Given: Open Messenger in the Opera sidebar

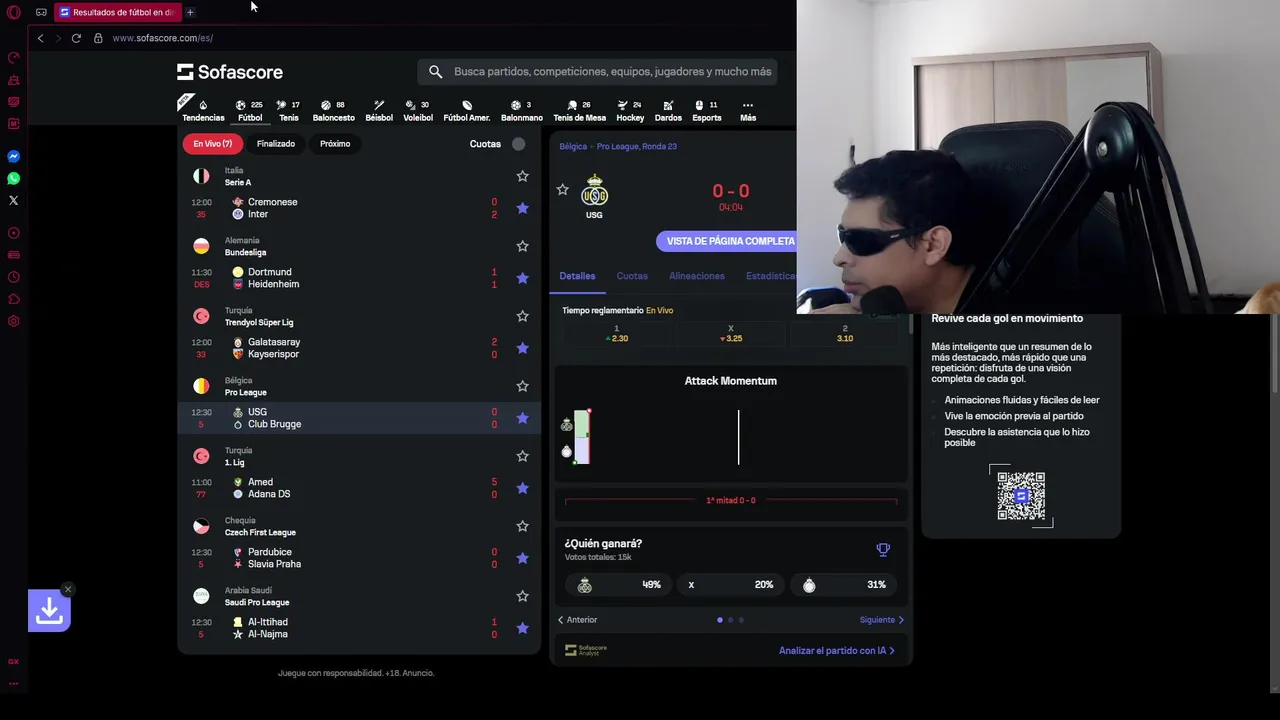Looking at the screenshot, I should (14, 157).
